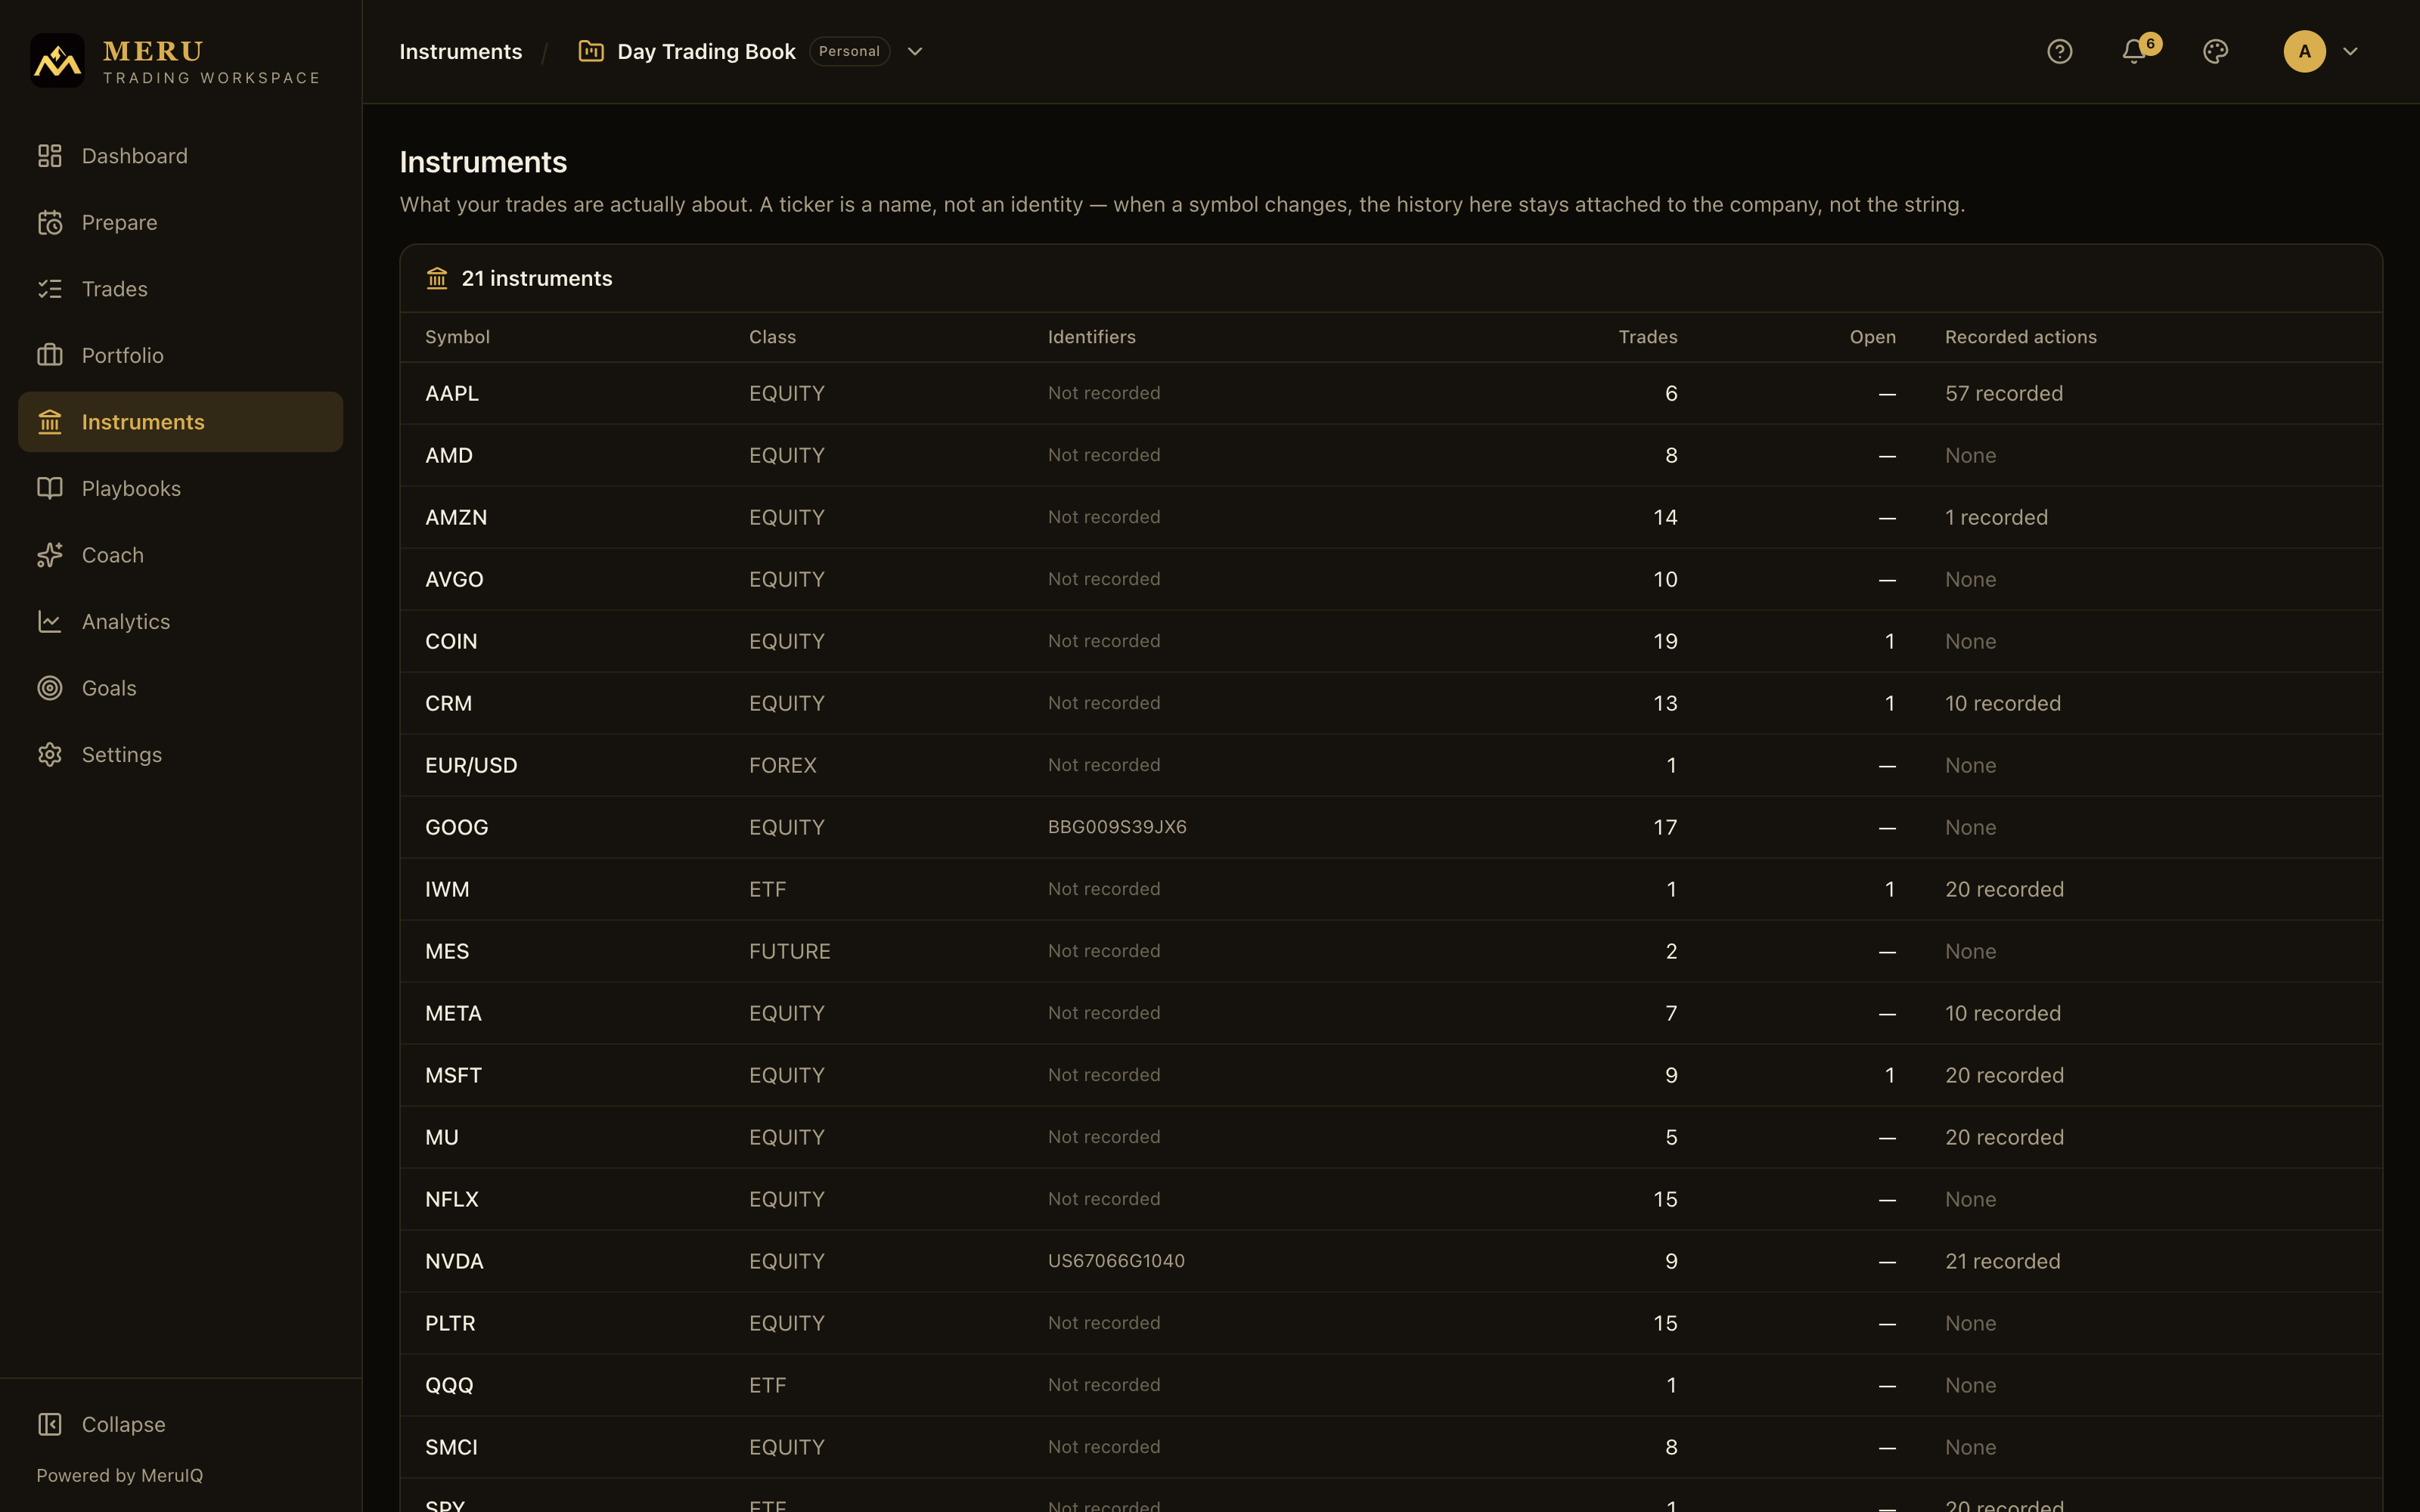Open Settings section label
The height and width of the screenshot is (1512, 2420).
(122, 754)
